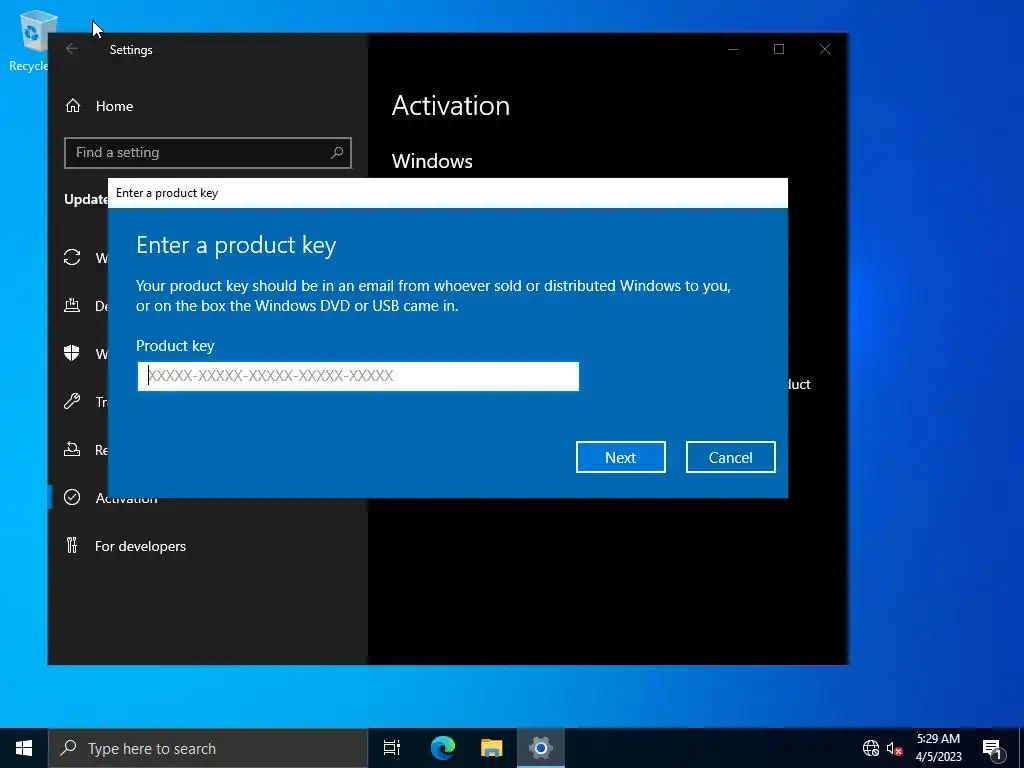Click the For developers tools icon
1024x768 pixels.
[72, 545]
